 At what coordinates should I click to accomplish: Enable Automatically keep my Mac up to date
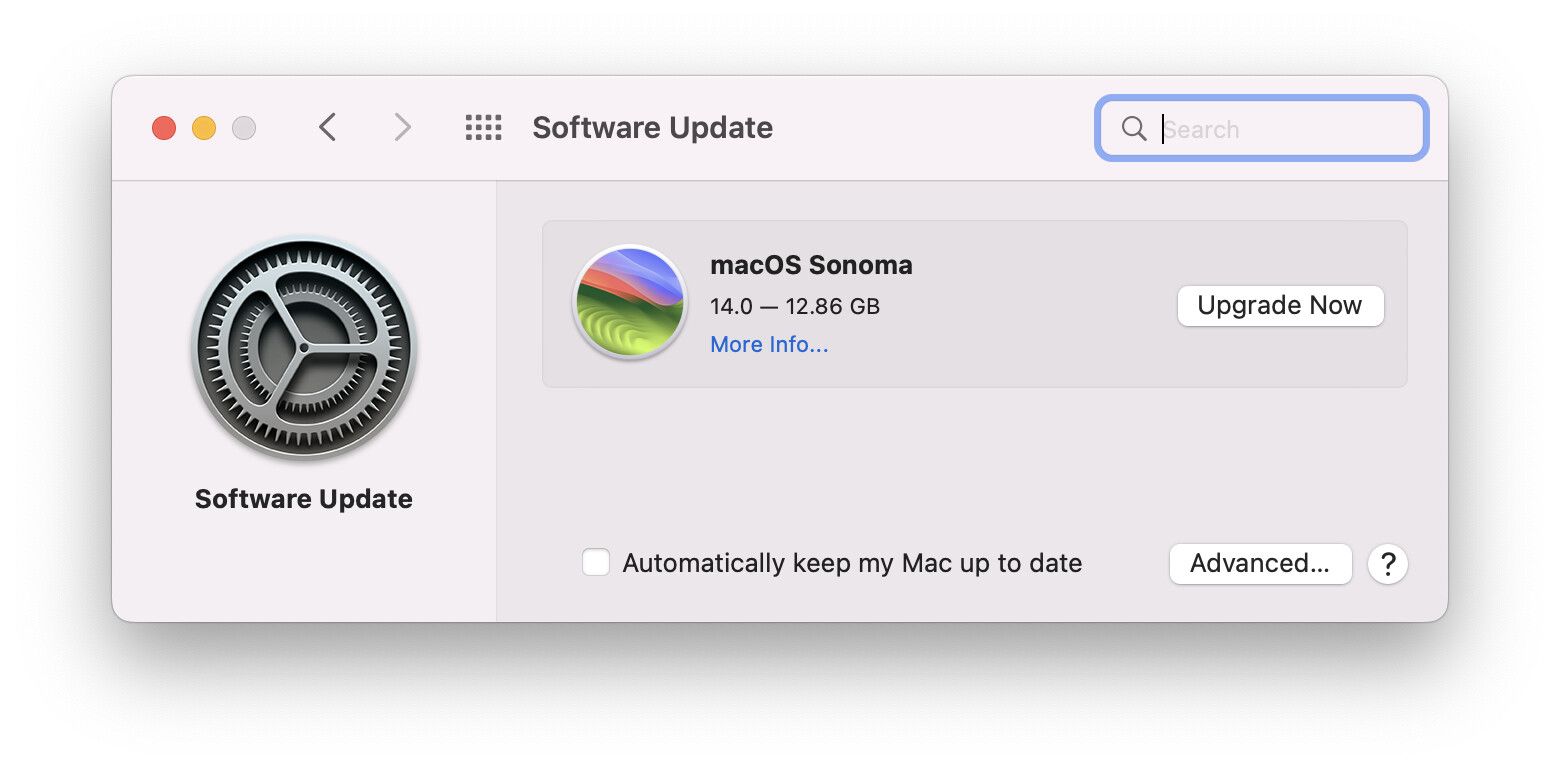pyautogui.click(x=596, y=563)
